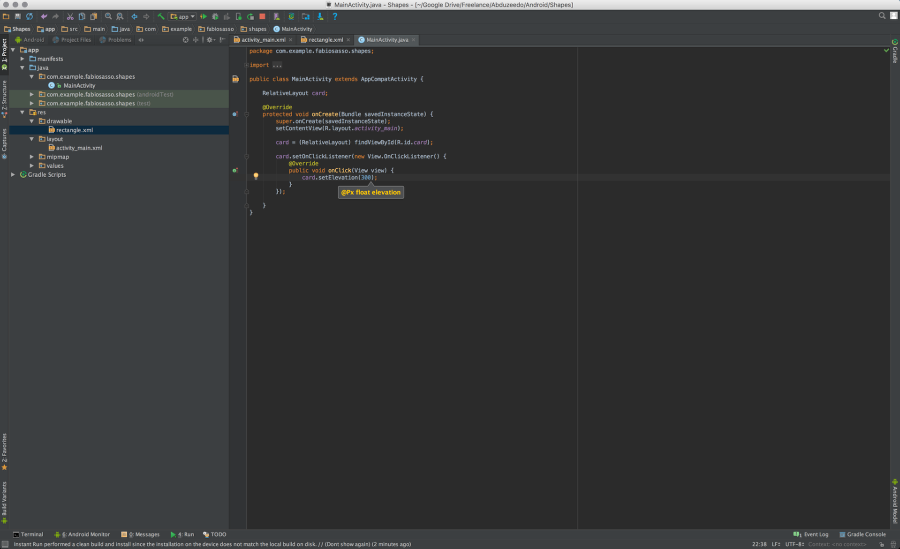Expand the androidTest package node
The width and height of the screenshot is (900, 549).
(x=32, y=94)
